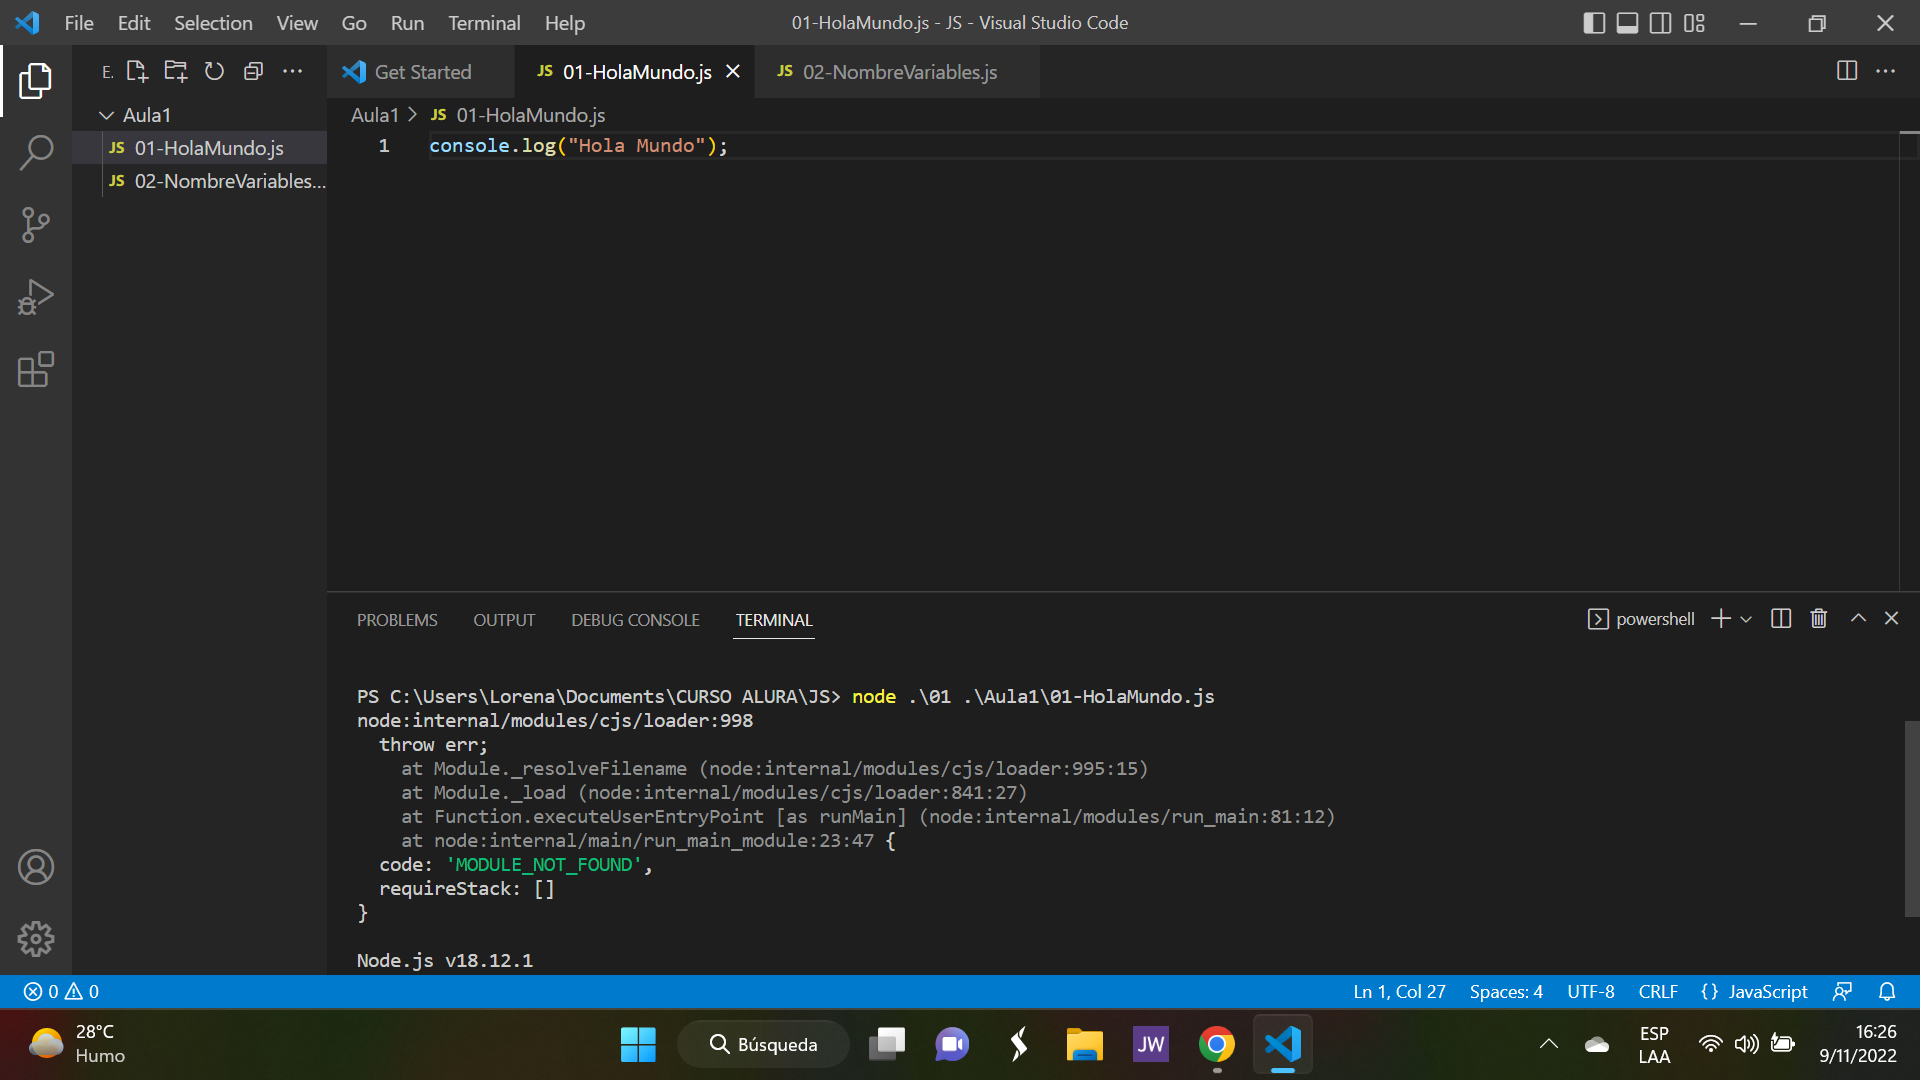Split the terminal panel
The width and height of the screenshot is (1920, 1080).
coord(1781,619)
